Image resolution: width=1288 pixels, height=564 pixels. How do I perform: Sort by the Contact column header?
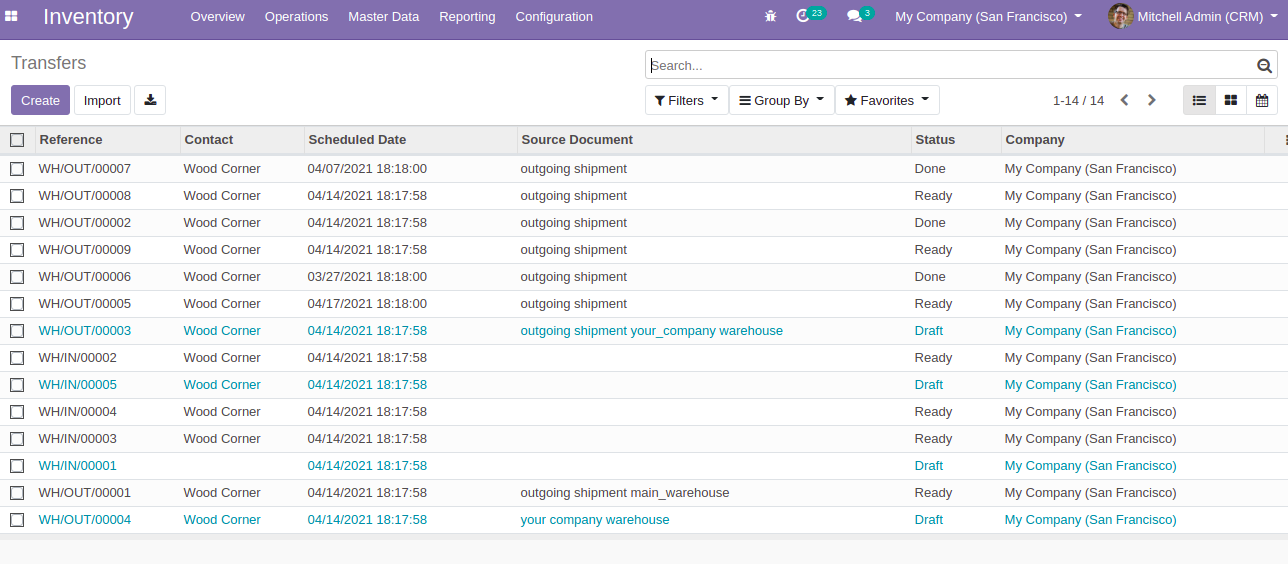click(242, 140)
